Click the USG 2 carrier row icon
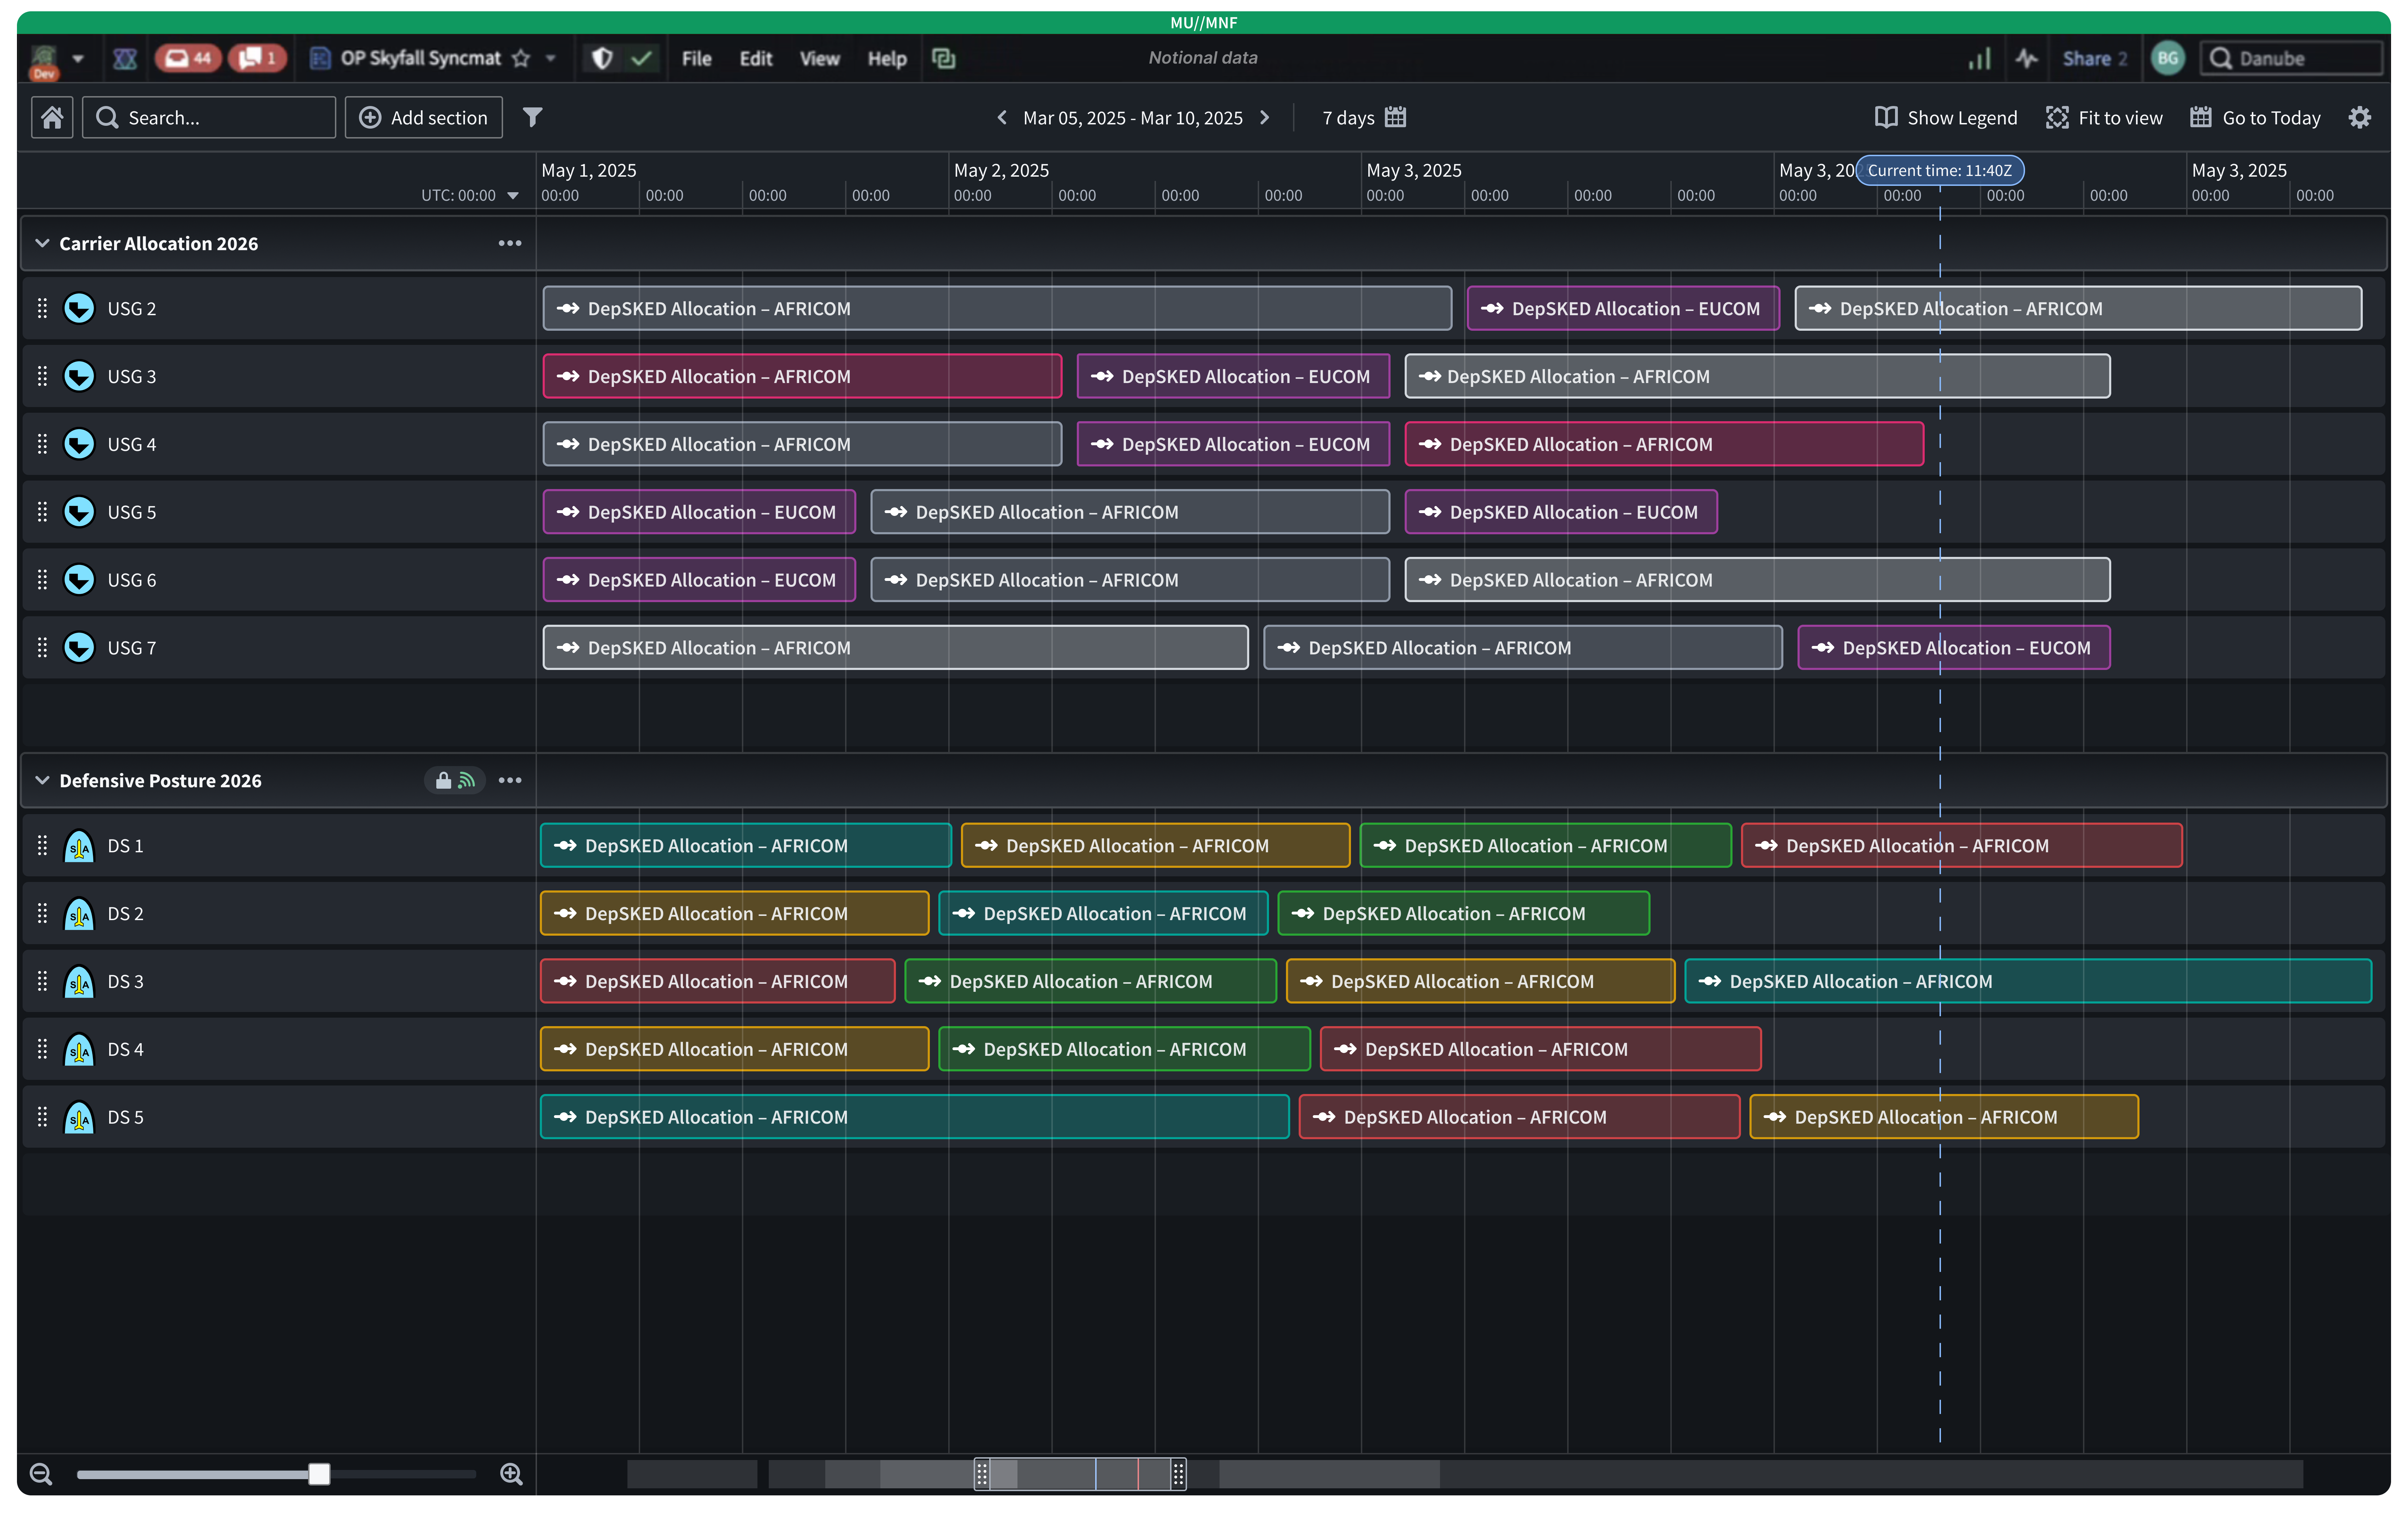This screenshot has width=2408, height=1518. [79, 309]
